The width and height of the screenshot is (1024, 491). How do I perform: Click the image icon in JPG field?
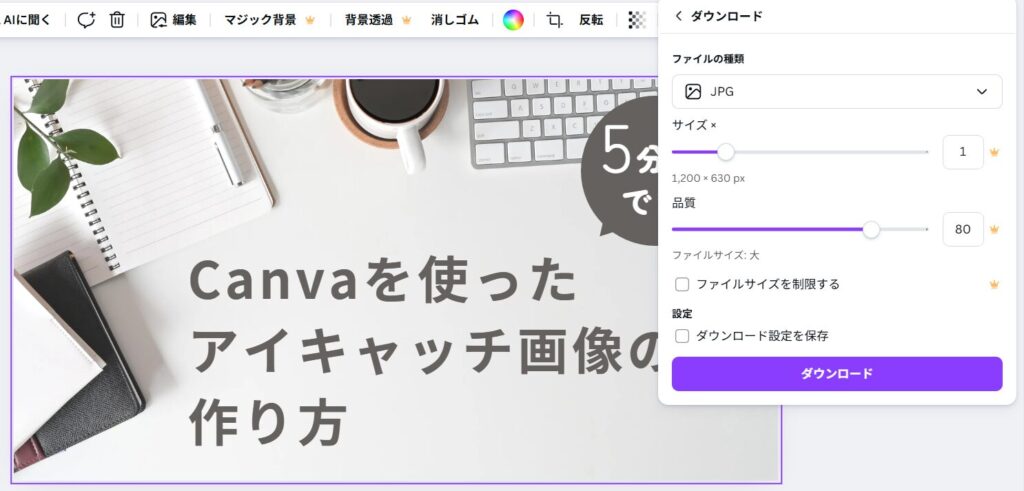tap(693, 91)
